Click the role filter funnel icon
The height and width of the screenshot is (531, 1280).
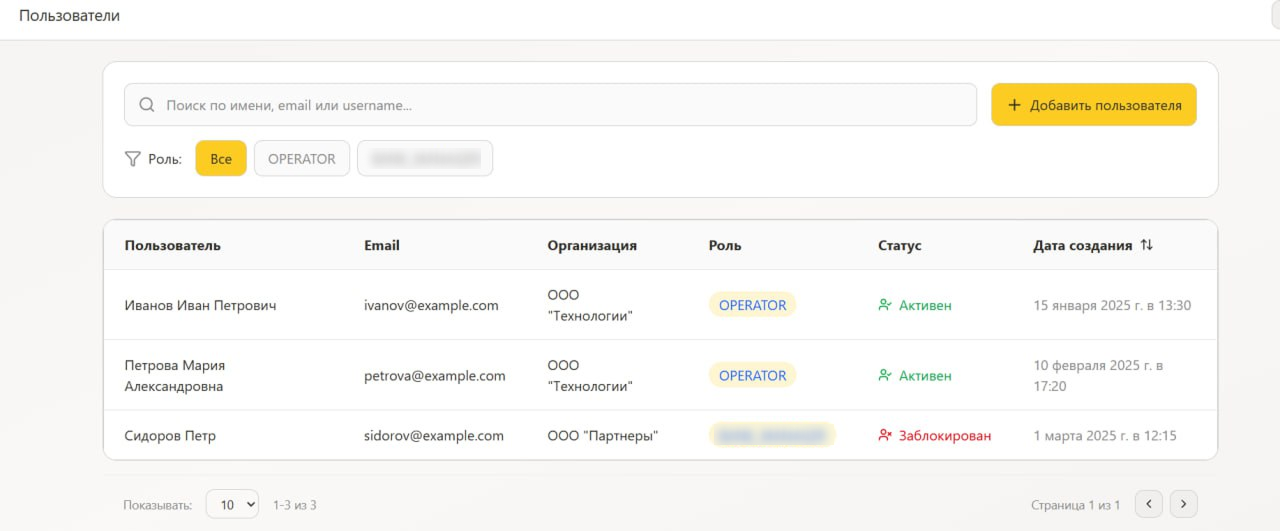pos(132,159)
